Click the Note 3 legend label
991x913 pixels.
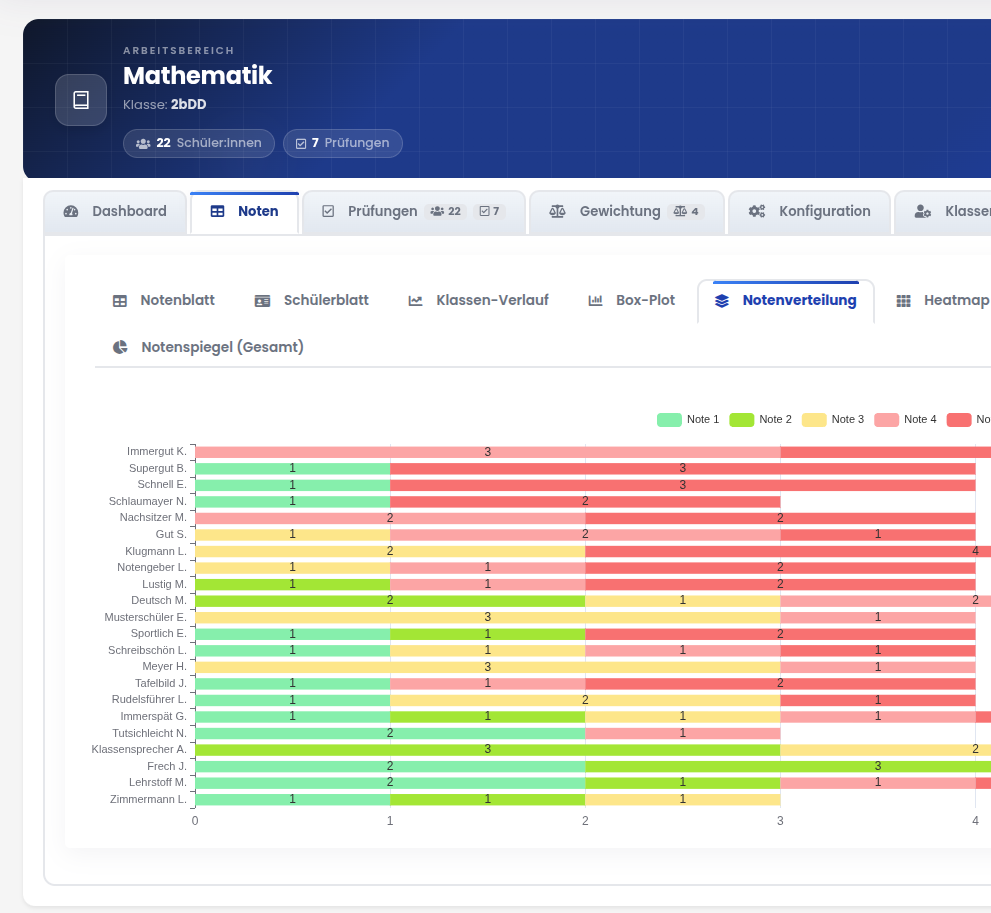pyautogui.click(x=848, y=420)
